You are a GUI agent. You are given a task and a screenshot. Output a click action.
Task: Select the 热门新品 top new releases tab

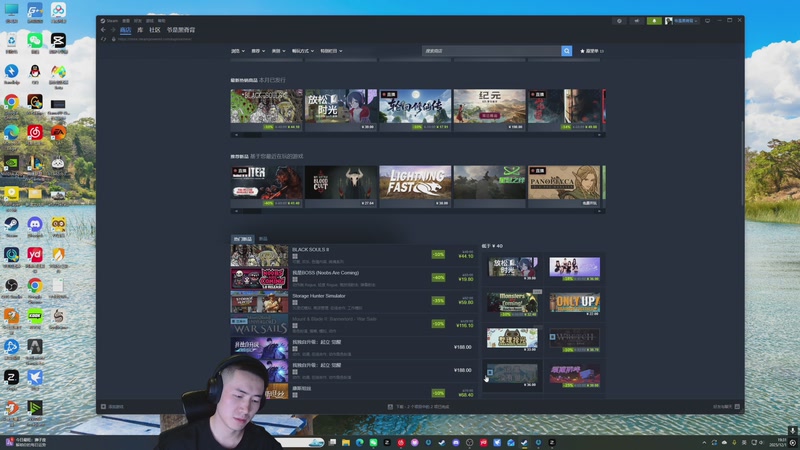pyautogui.click(x=243, y=239)
